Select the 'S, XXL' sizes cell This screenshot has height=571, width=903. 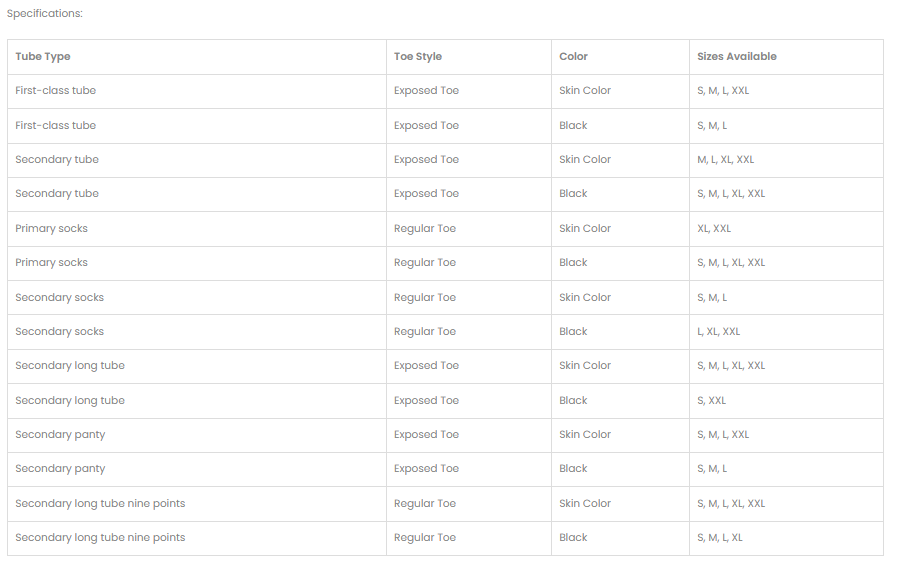pos(712,401)
